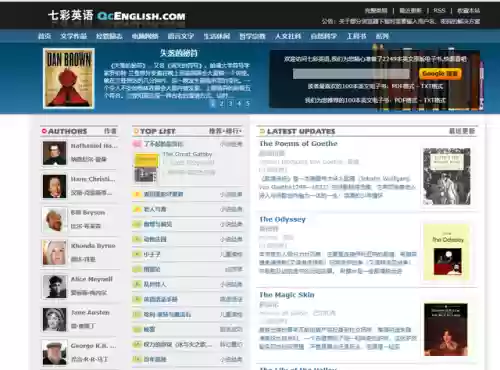Open 小王子 in the top list
This screenshot has width=500, height=370.
click(152, 254)
